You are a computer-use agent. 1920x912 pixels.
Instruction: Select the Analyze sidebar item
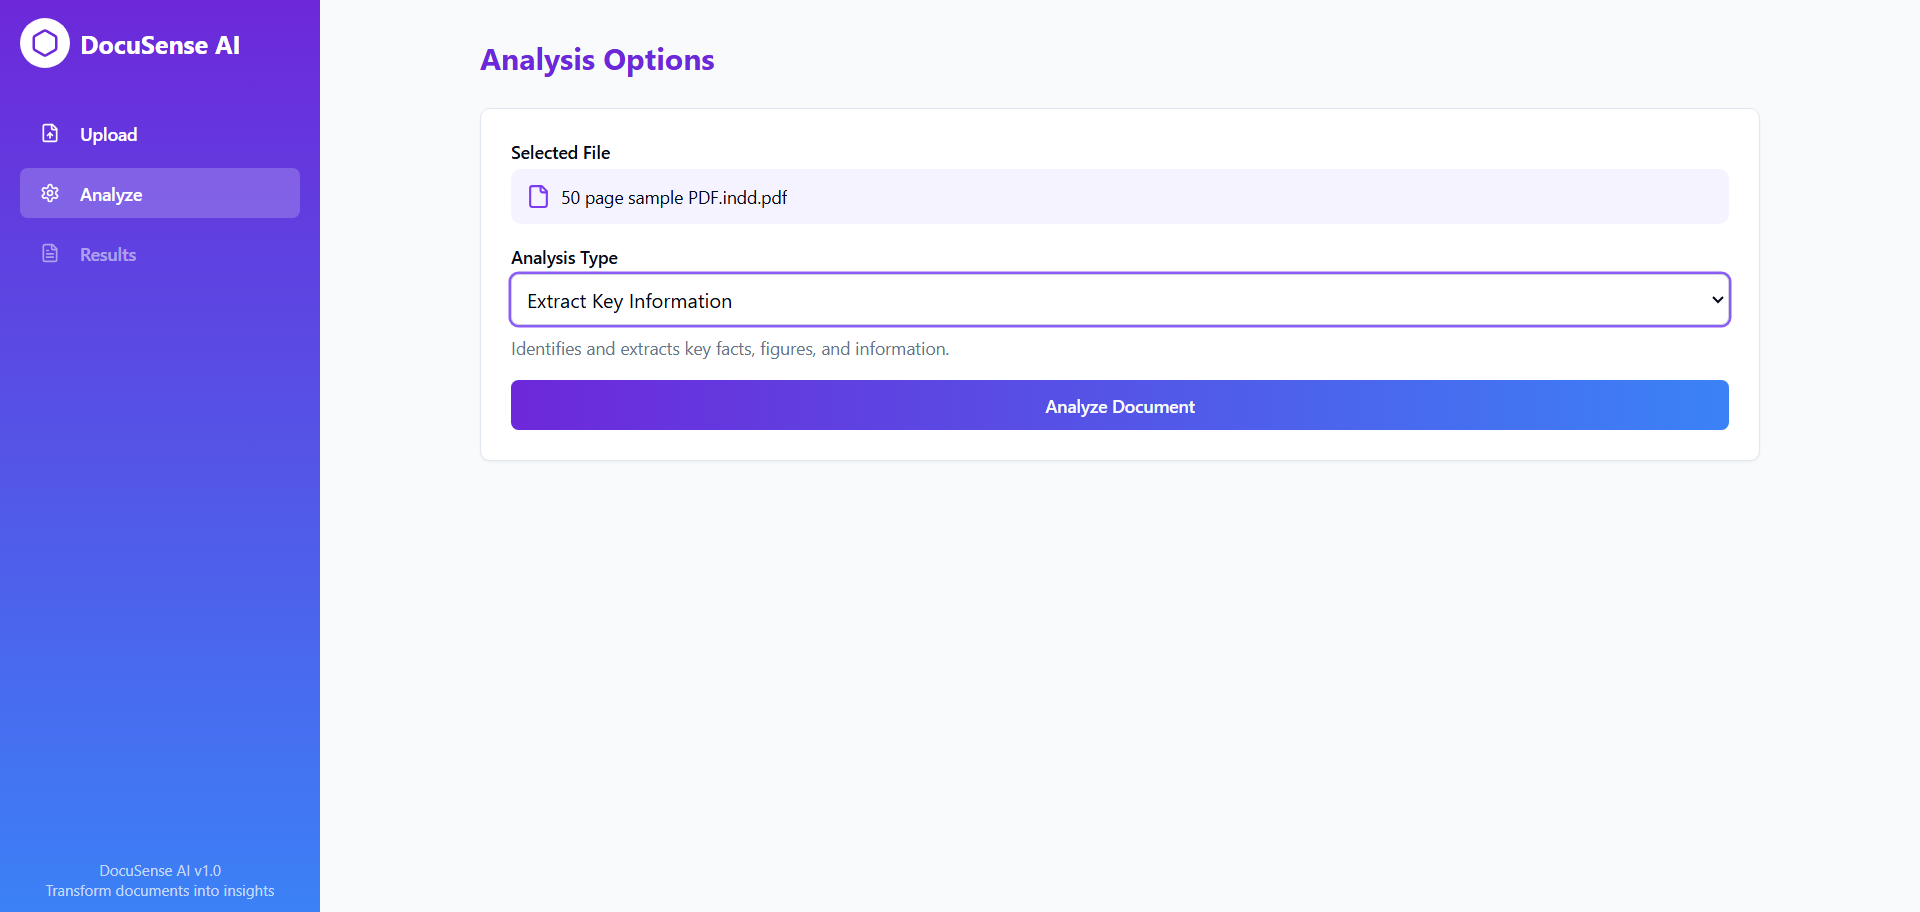pyautogui.click(x=160, y=193)
